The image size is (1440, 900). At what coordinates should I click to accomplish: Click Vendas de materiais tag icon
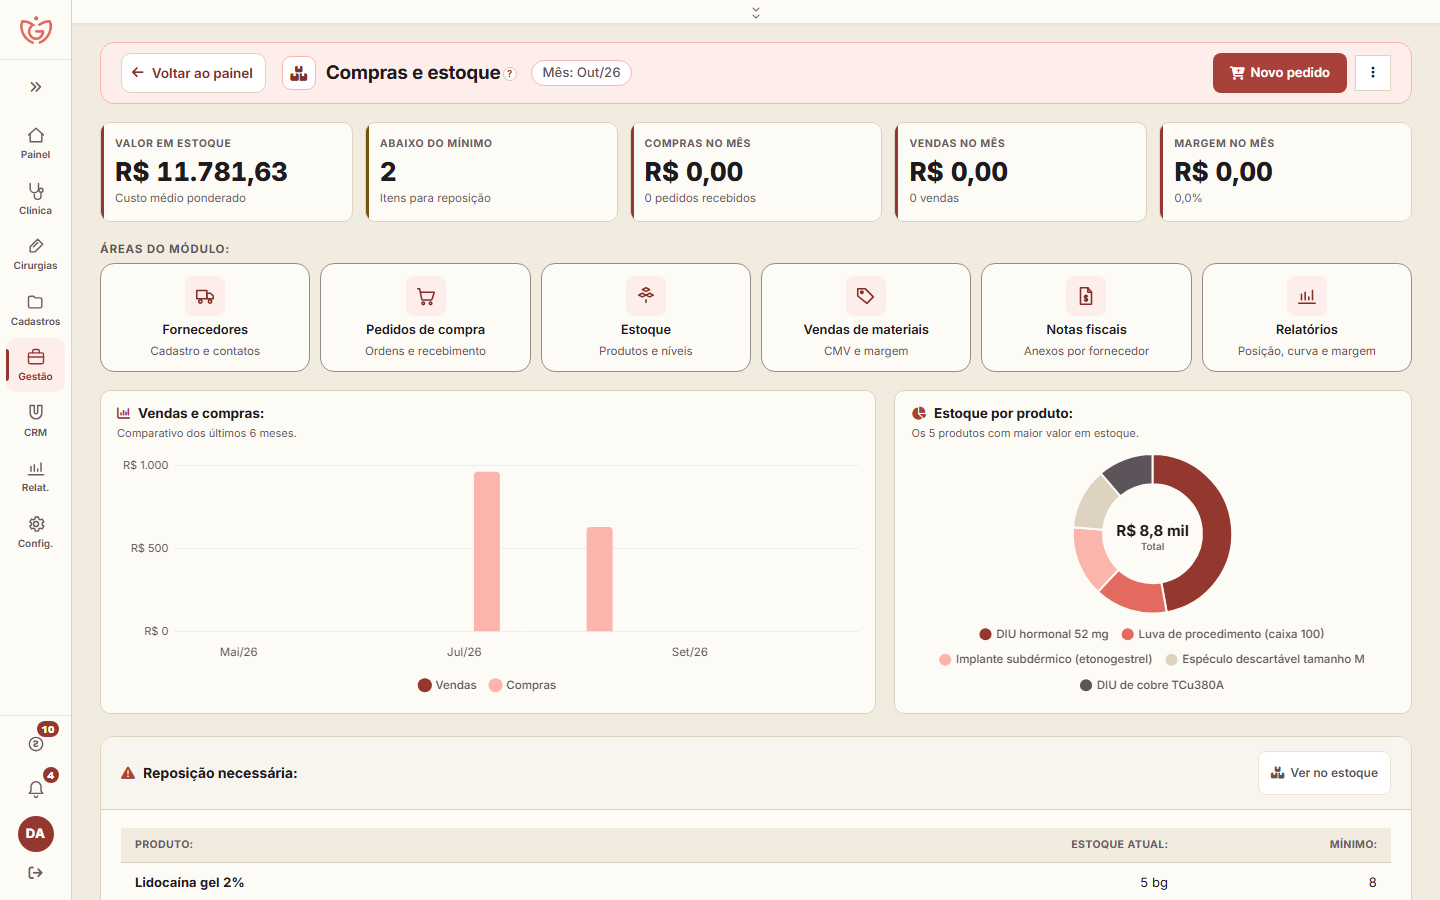pos(866,296)
